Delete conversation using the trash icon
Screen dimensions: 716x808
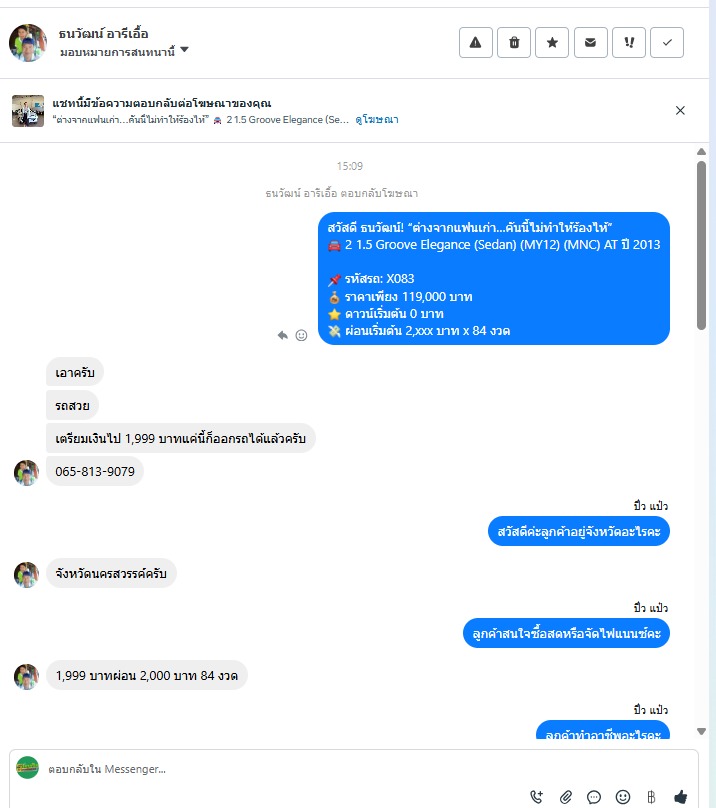point(514,42)
